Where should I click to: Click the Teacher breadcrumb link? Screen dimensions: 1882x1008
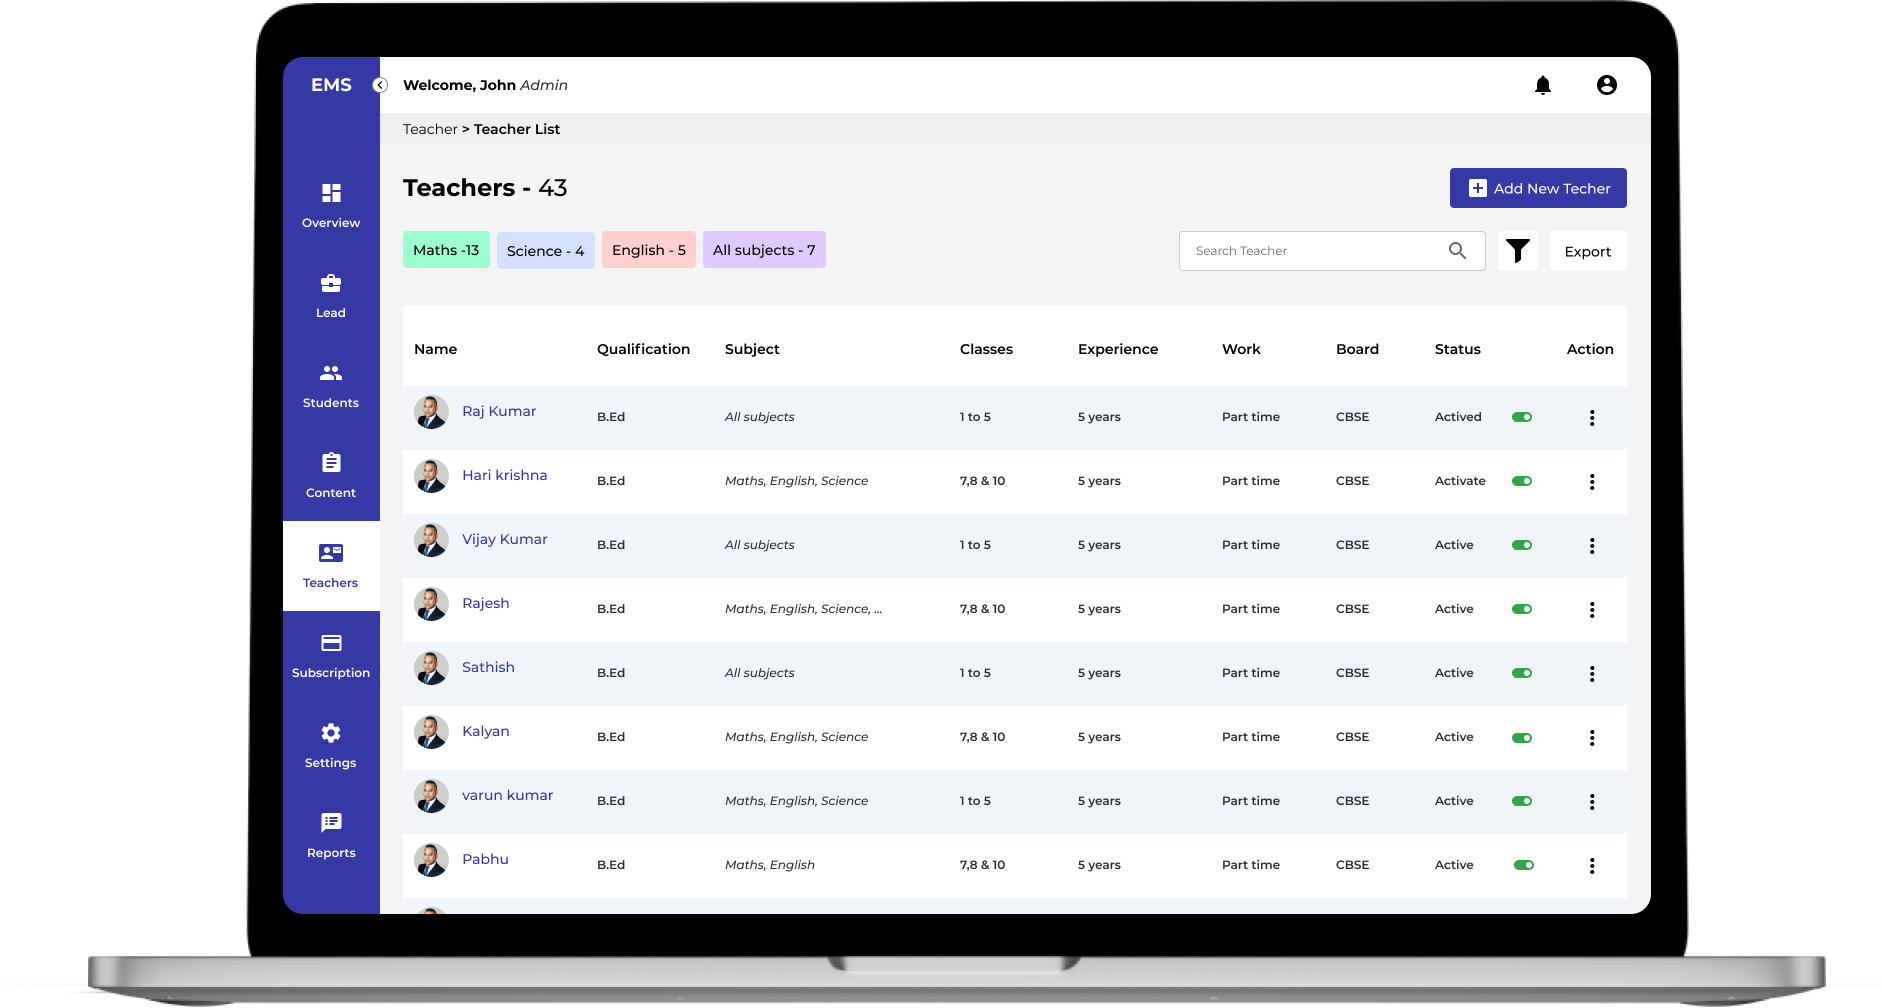point(430,129)
